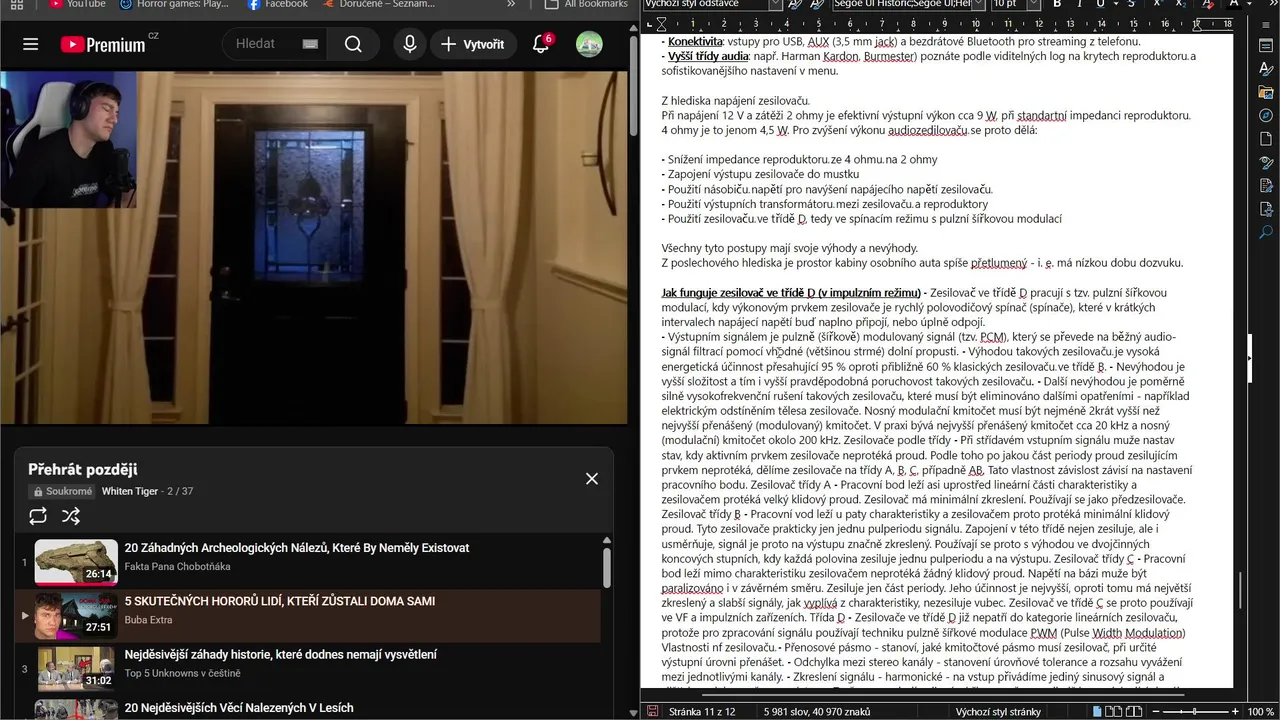Open the 10 pt font size dropdown

(1033, 4)
